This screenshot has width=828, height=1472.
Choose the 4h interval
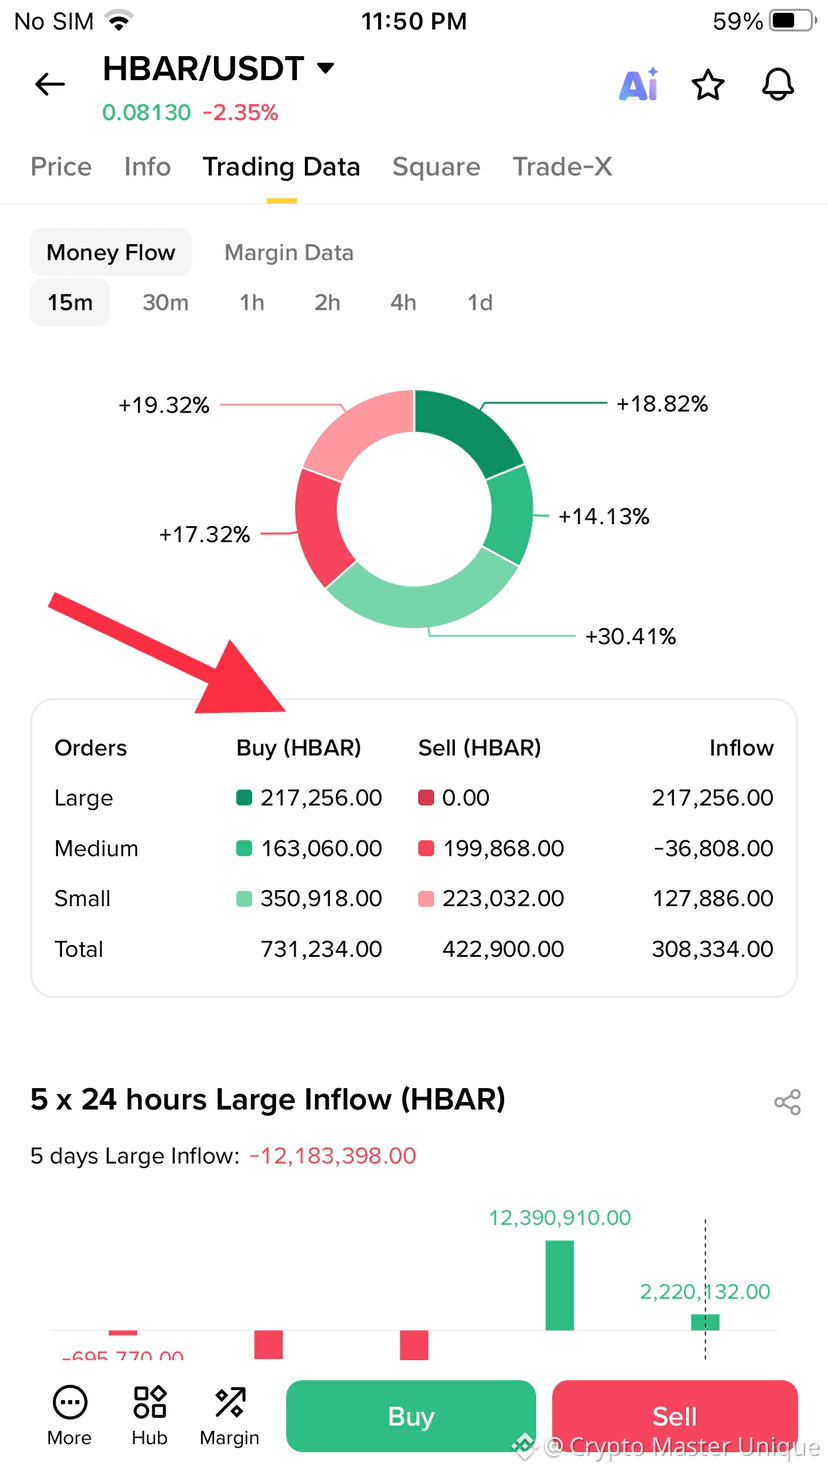(403, 302)
